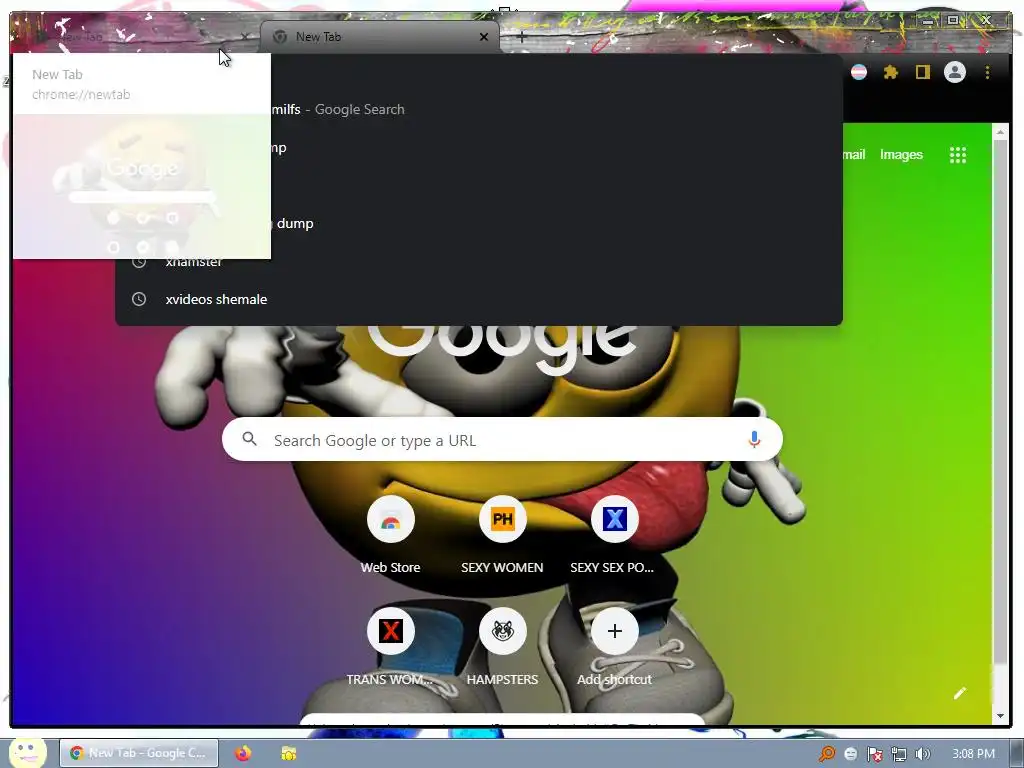Screen dimensions: 1024x768
Task: Customize this page with pencil icon
Action: [959, 693]
